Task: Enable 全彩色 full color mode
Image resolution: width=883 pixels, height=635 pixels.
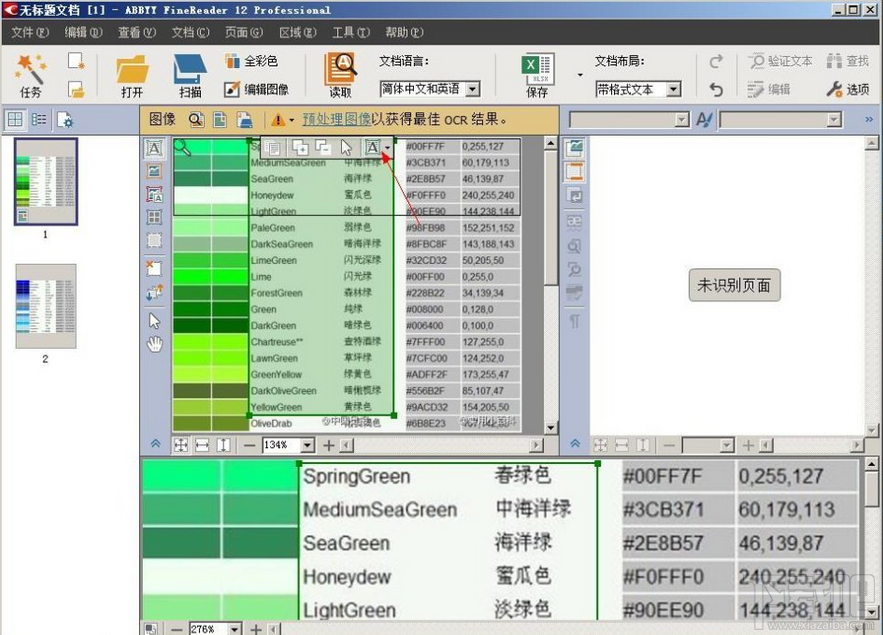Action: [251, 61]
